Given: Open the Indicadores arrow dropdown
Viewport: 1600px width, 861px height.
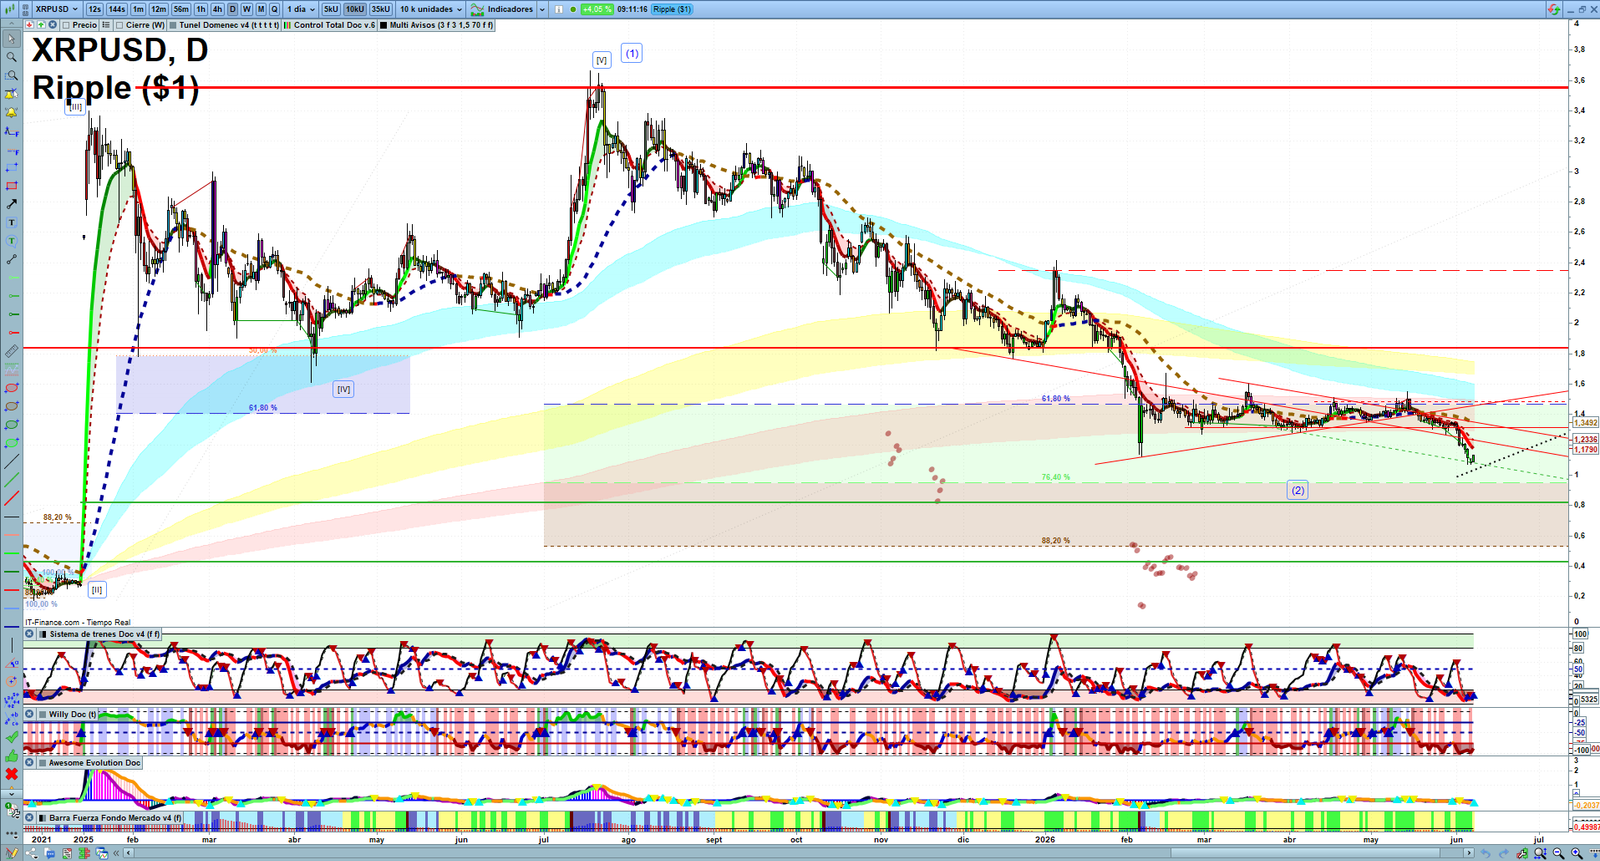Looking at the screenshot, I should tap(542, 9).
